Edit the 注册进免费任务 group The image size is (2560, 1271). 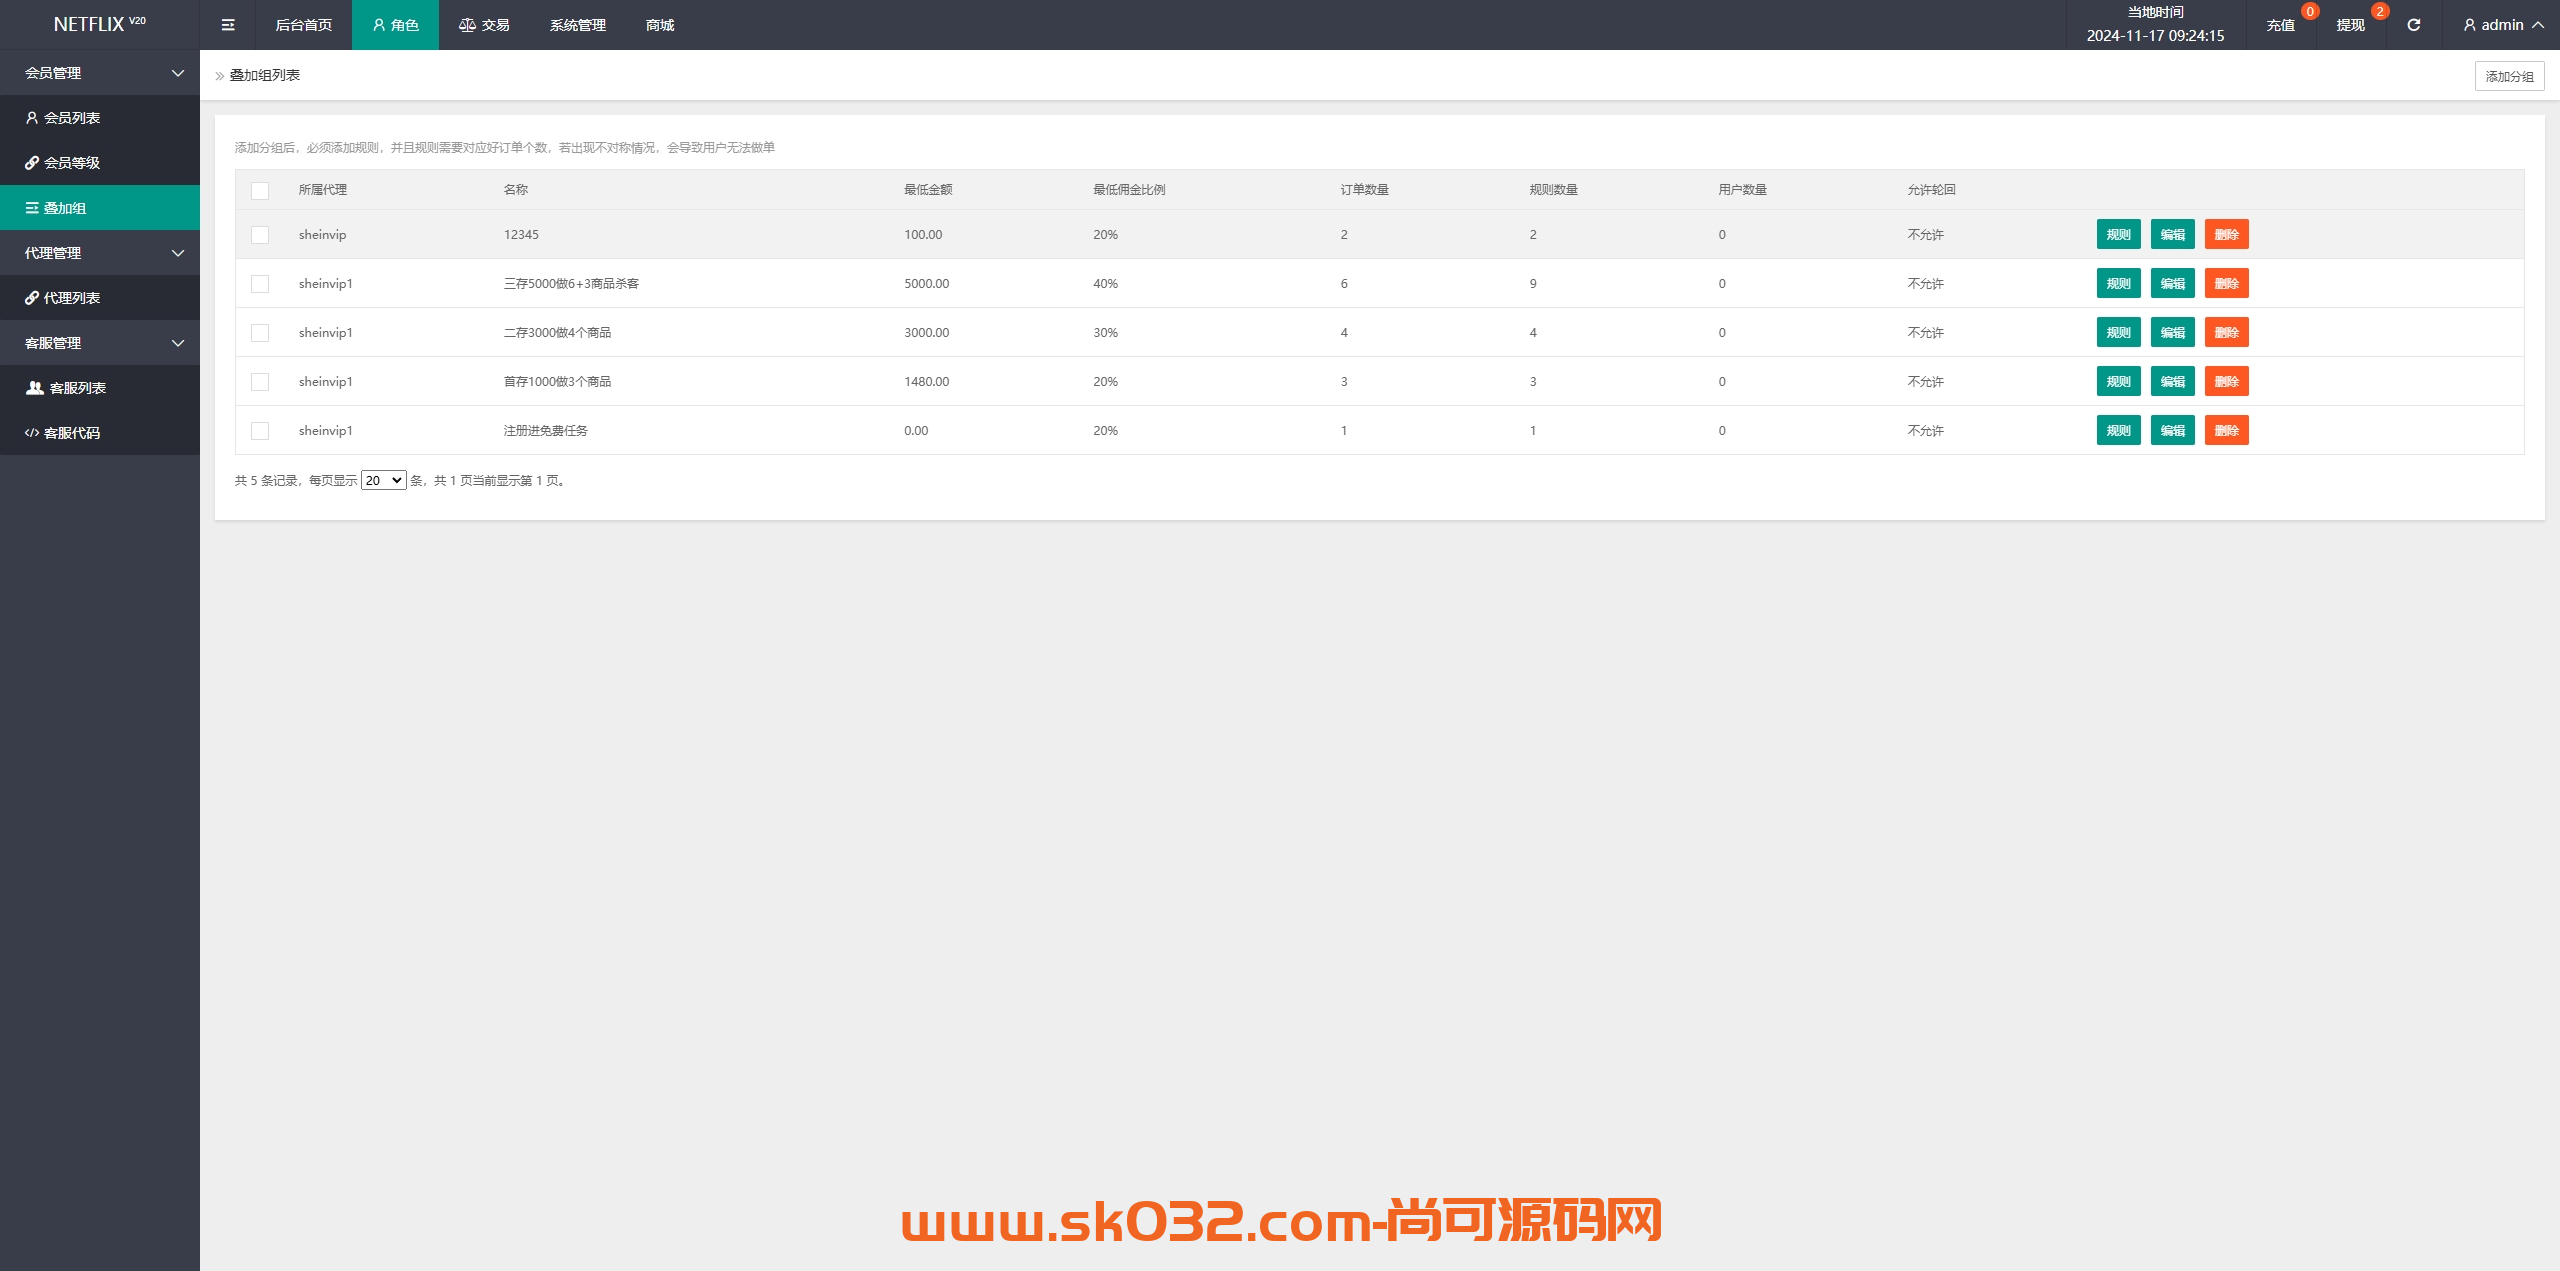[x=2172, y=431]
